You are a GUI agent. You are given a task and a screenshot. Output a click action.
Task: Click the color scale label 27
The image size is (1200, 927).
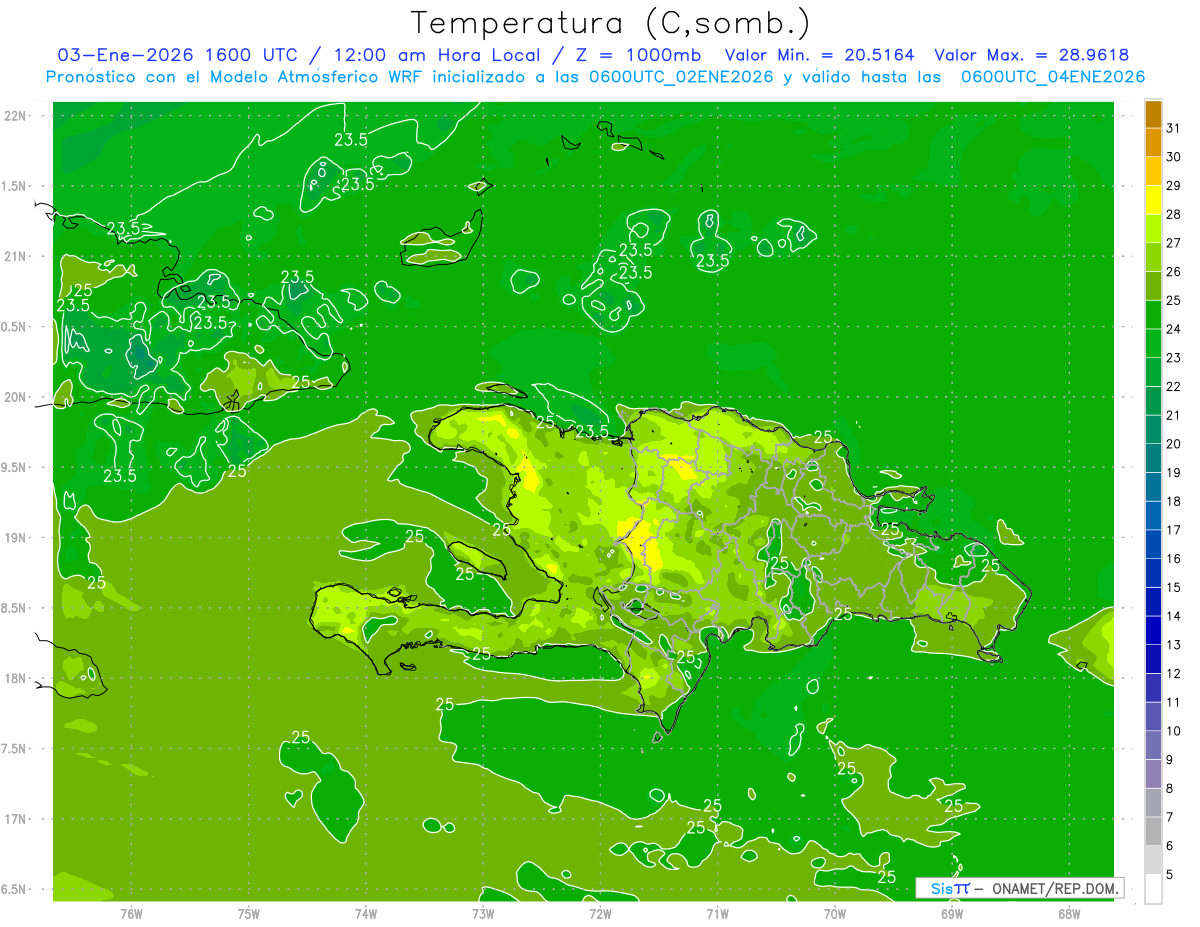[x=1174, y=243]
